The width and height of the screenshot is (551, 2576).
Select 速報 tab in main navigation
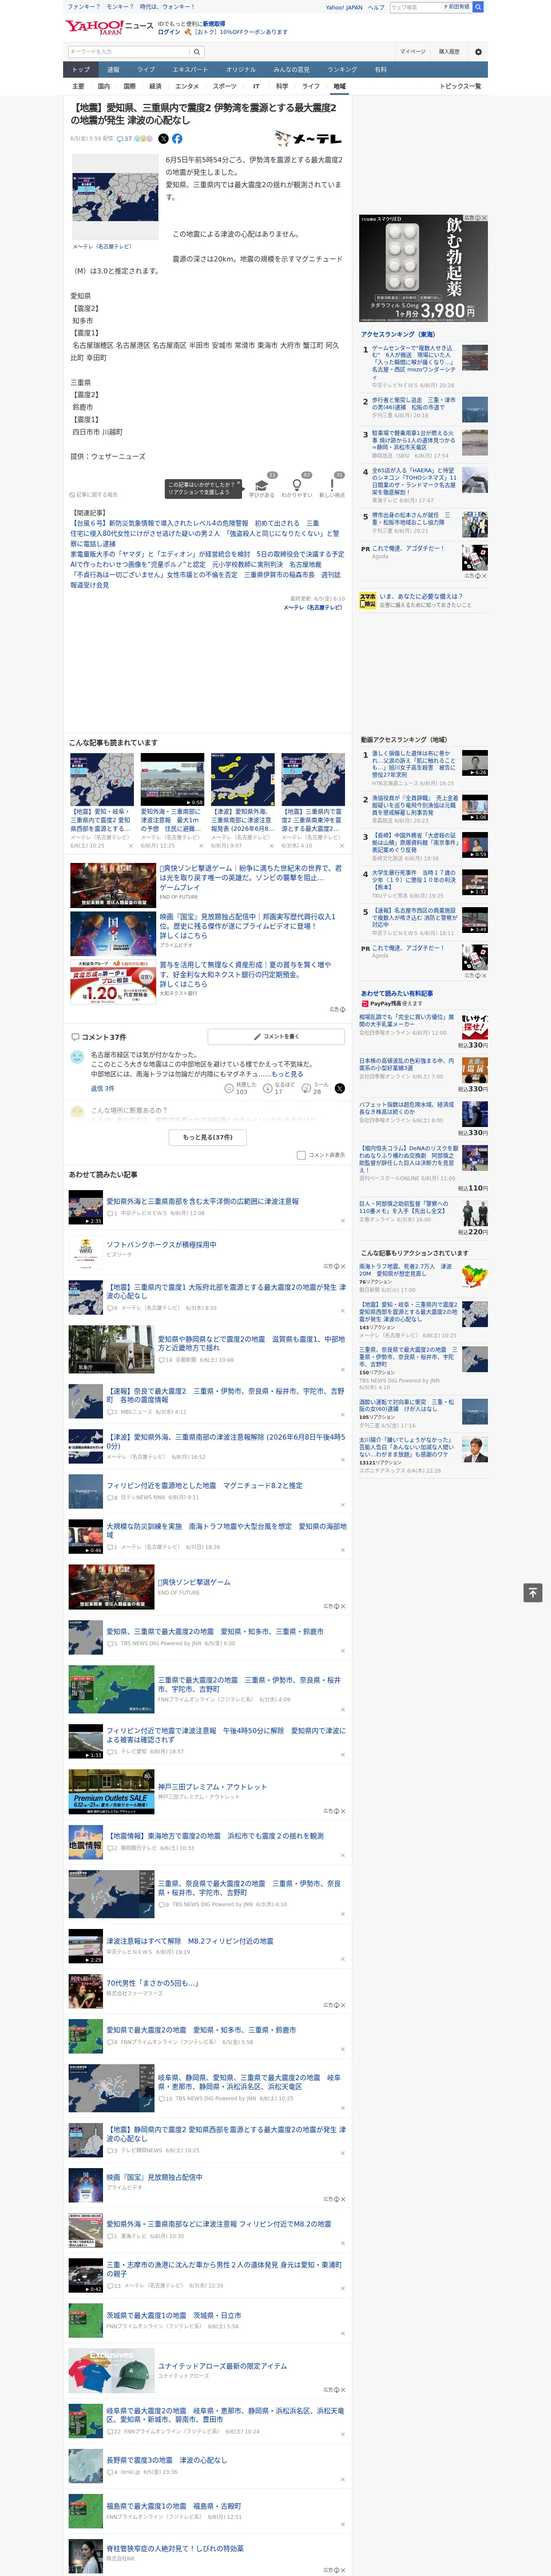[x=113, y=70]
